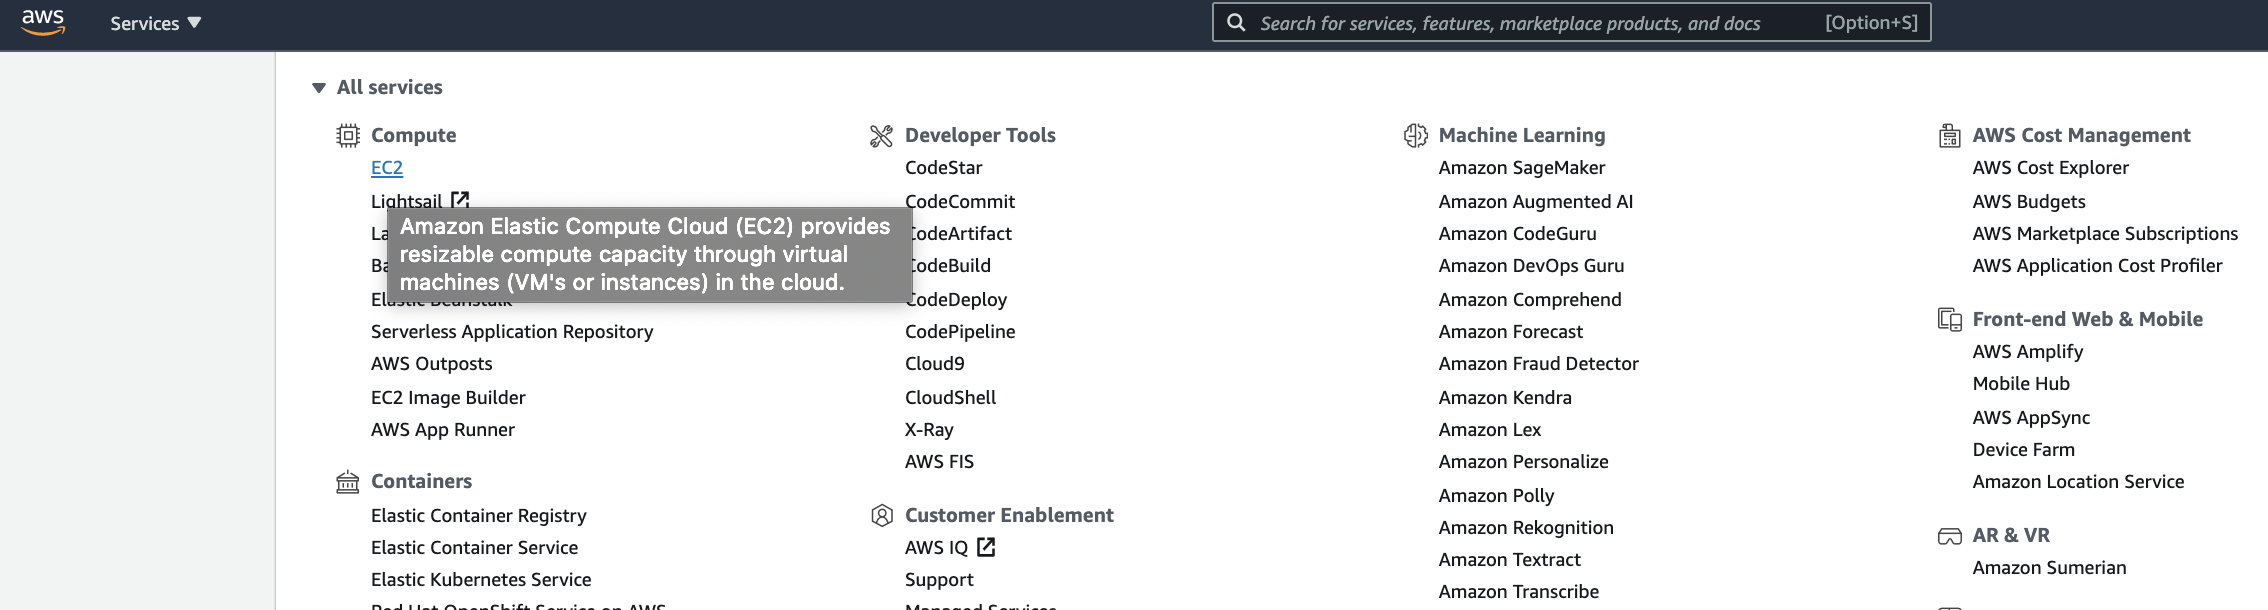
Task: Select CodePipeline under Developer Tools
Action: click(959, 331)
